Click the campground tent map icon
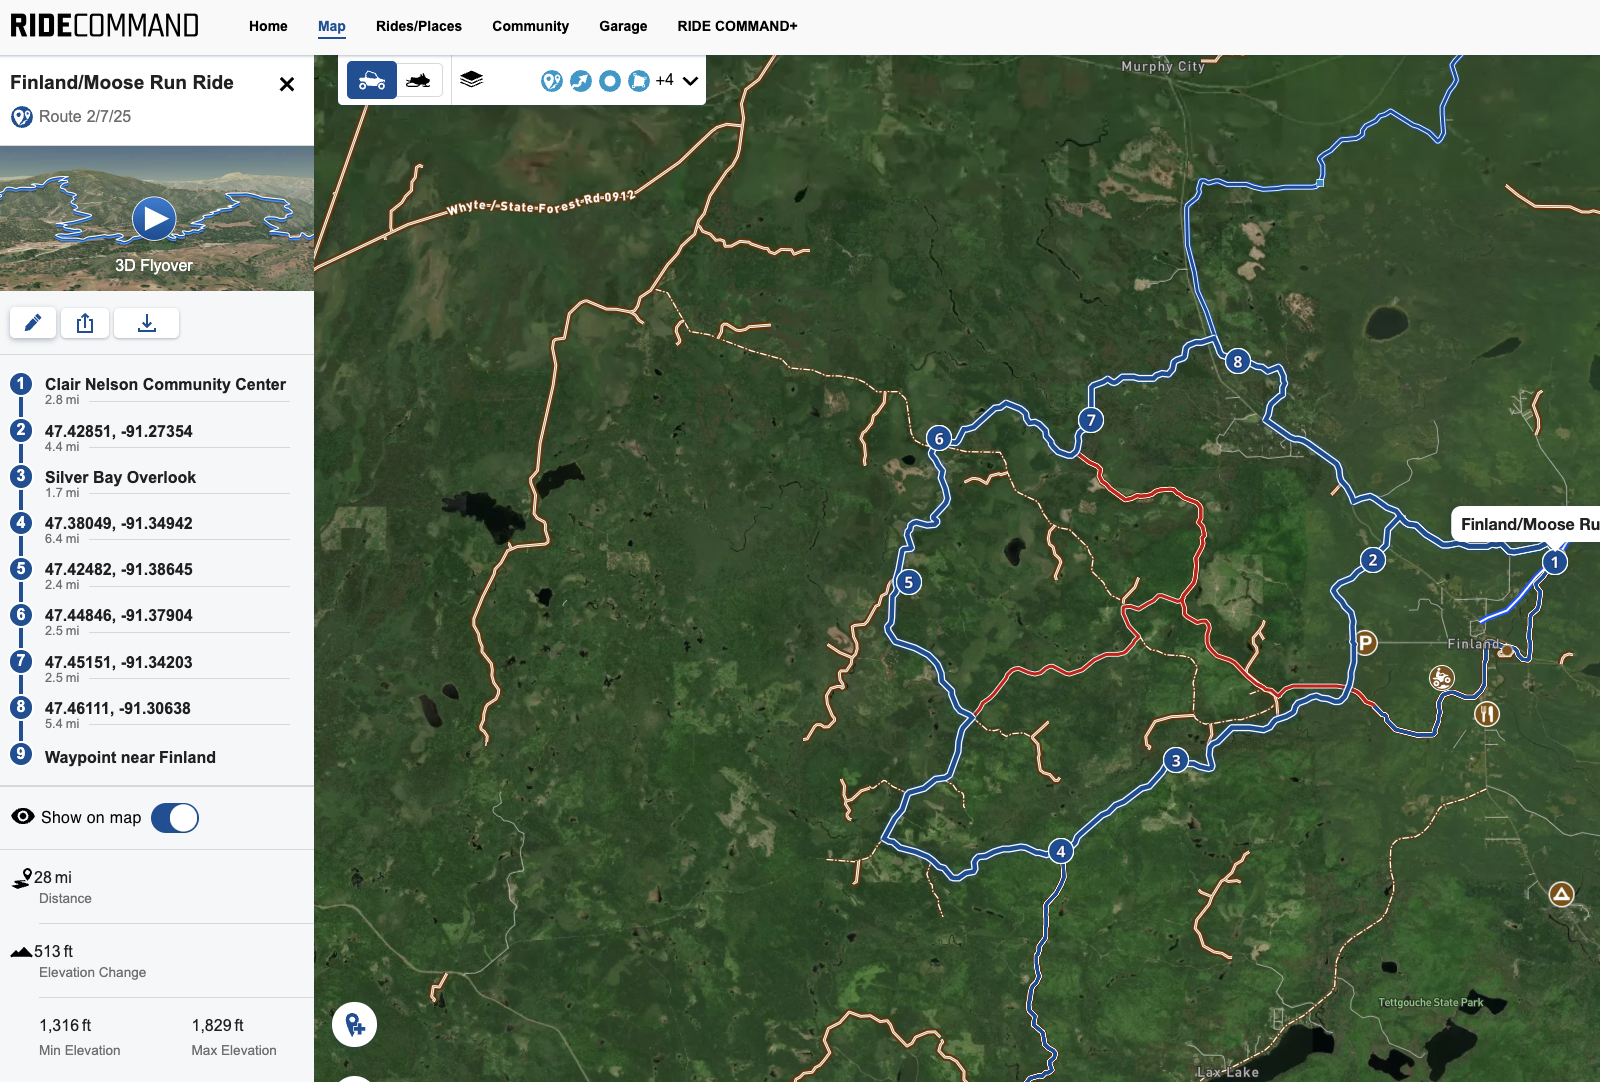 coord(1561,894)
